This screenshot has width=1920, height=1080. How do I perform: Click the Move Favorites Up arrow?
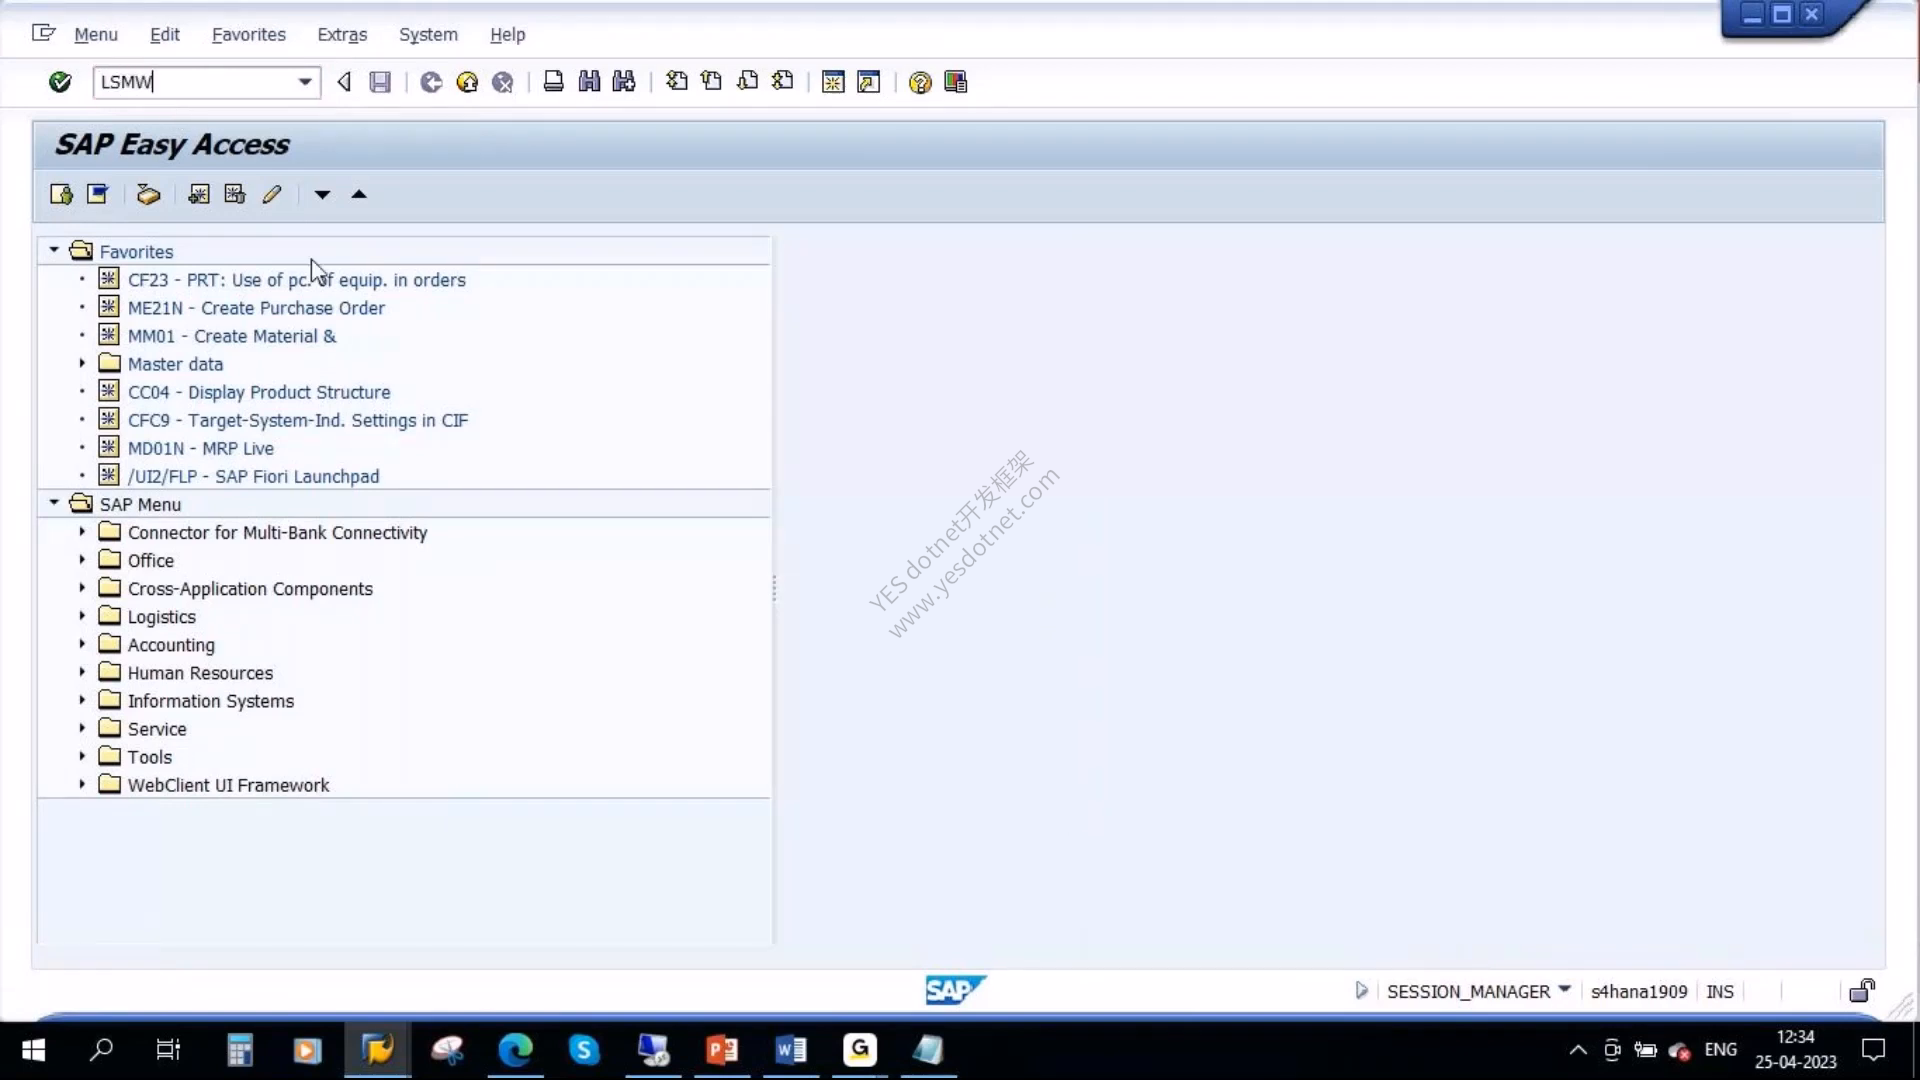(x=359, y=194)
